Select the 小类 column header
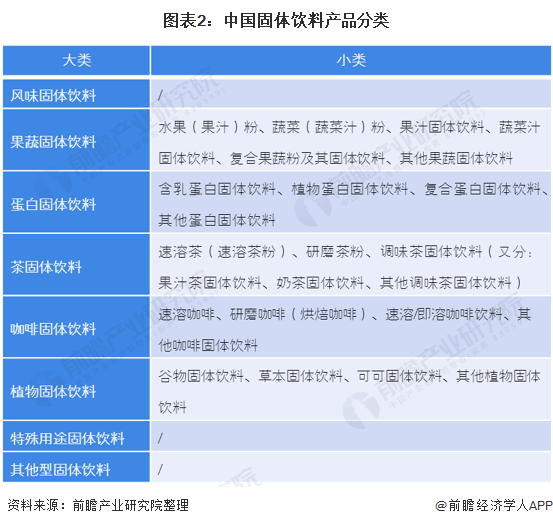 (351, 60)
